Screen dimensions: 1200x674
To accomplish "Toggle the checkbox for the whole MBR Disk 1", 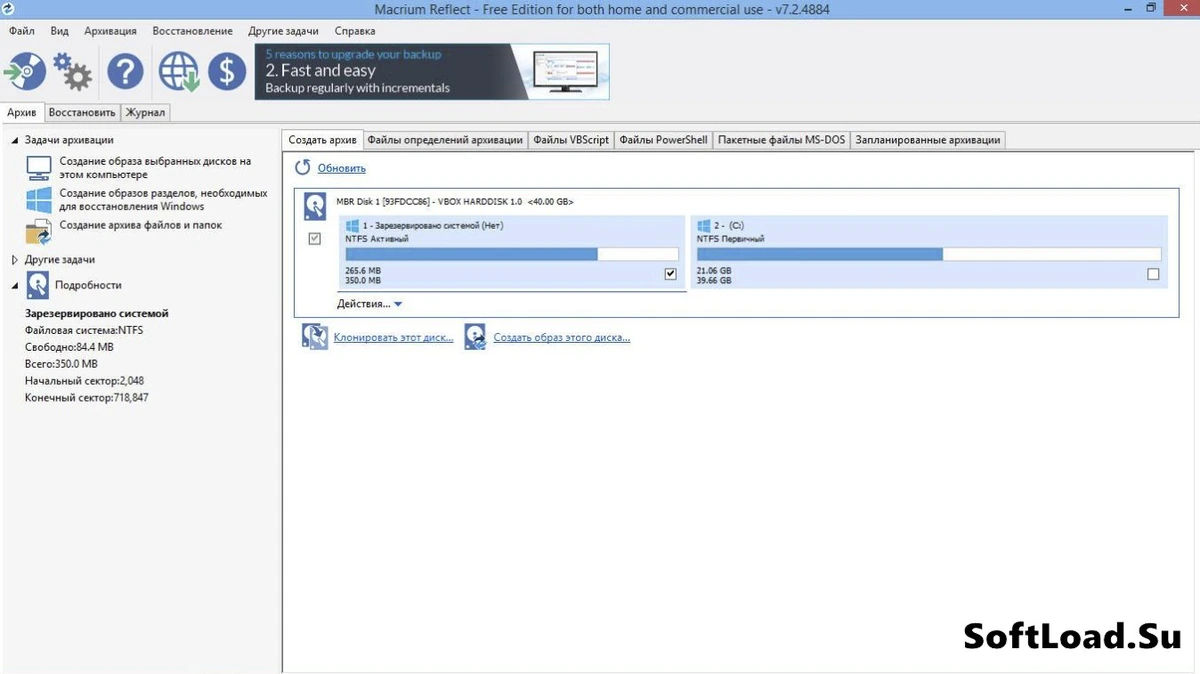I will click(x=315, y=239).
